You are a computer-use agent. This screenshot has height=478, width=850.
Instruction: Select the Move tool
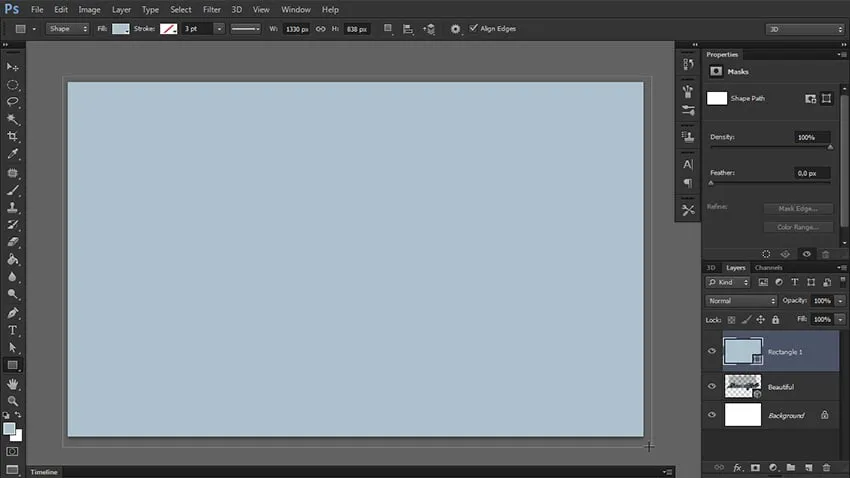(x=13, y=67)
